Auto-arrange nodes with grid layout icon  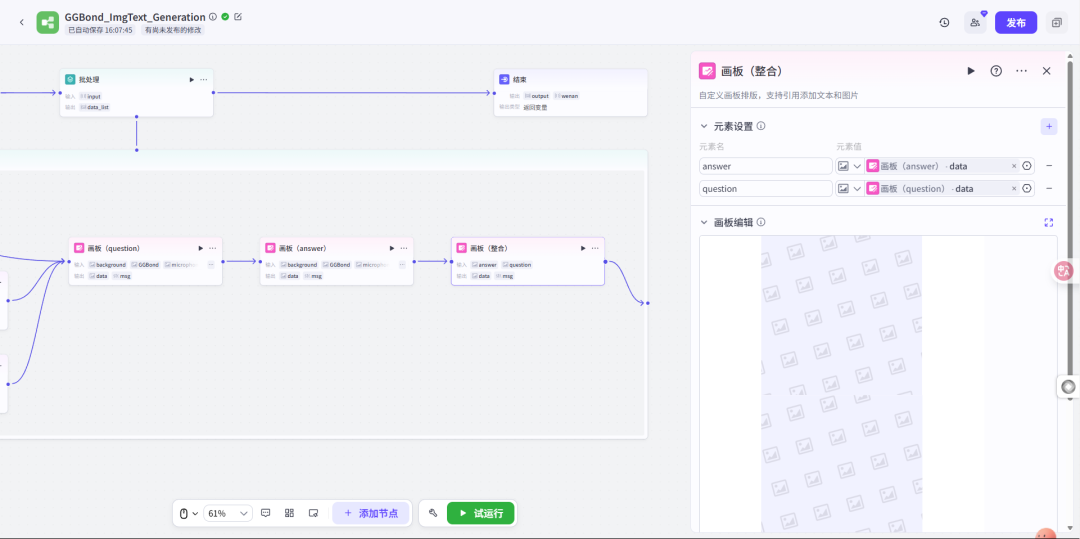pos(289,514)
